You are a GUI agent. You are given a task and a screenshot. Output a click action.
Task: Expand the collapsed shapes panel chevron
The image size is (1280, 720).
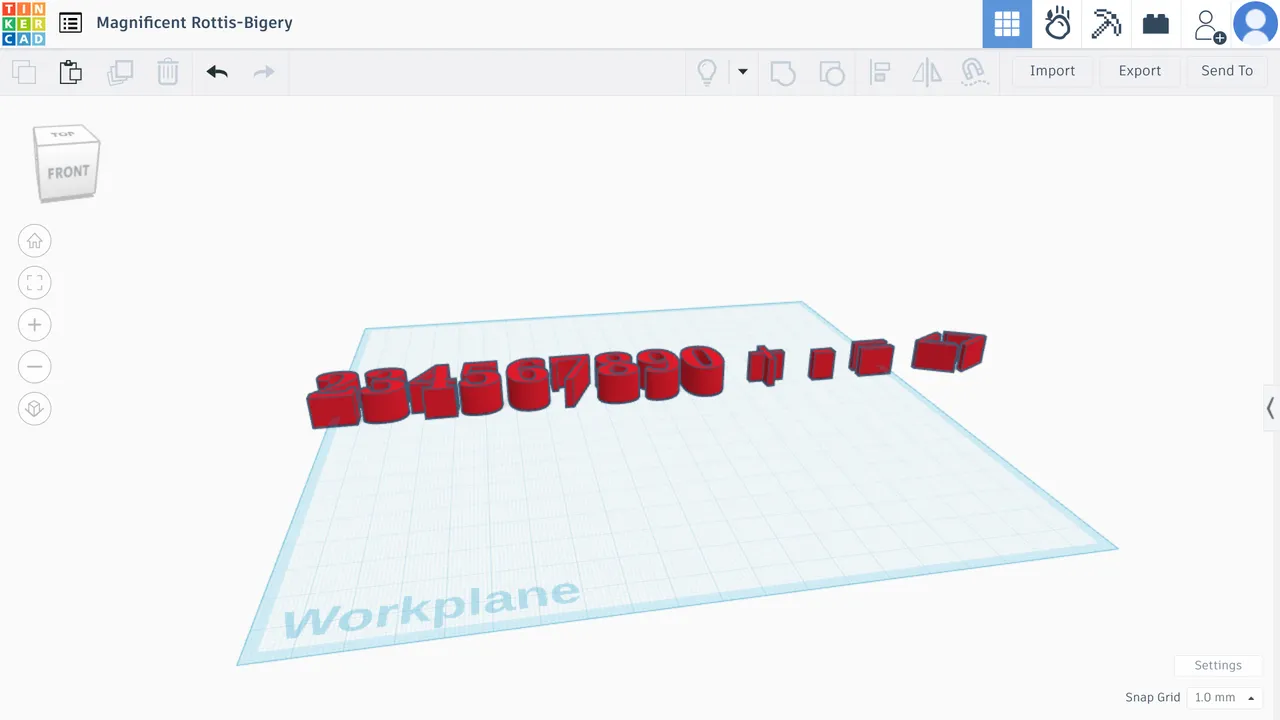[x=1270, y=408]
